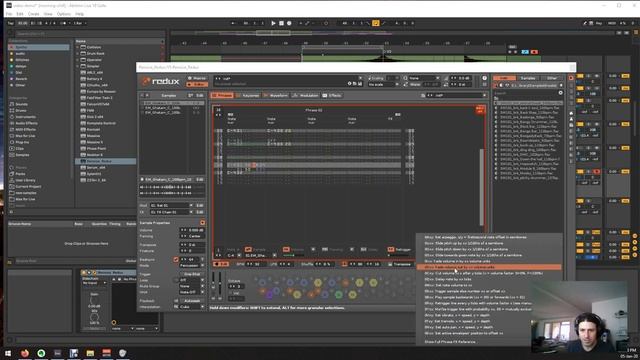Click the Macros button in Redux

tap(197, 78)
